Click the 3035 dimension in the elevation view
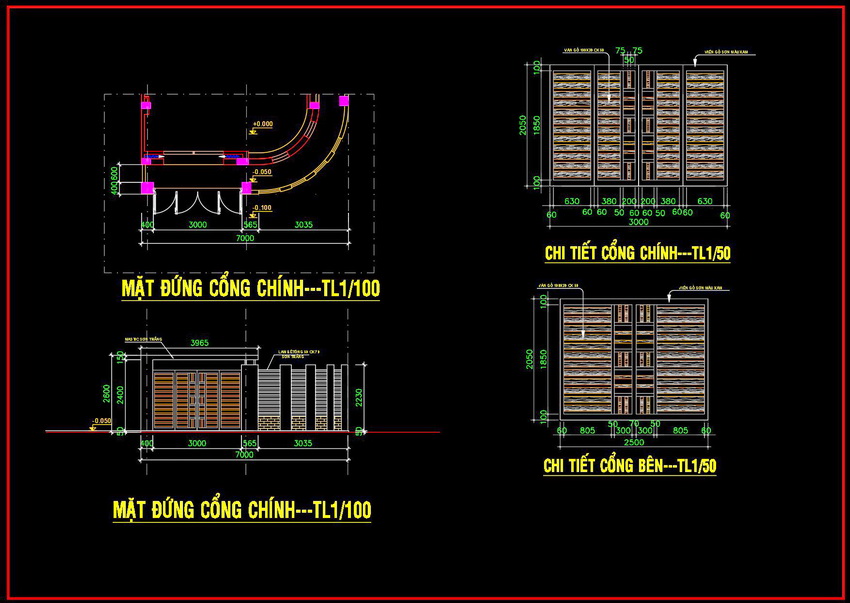The width and height of the screenshot is (850, 603). coord(302,442)
